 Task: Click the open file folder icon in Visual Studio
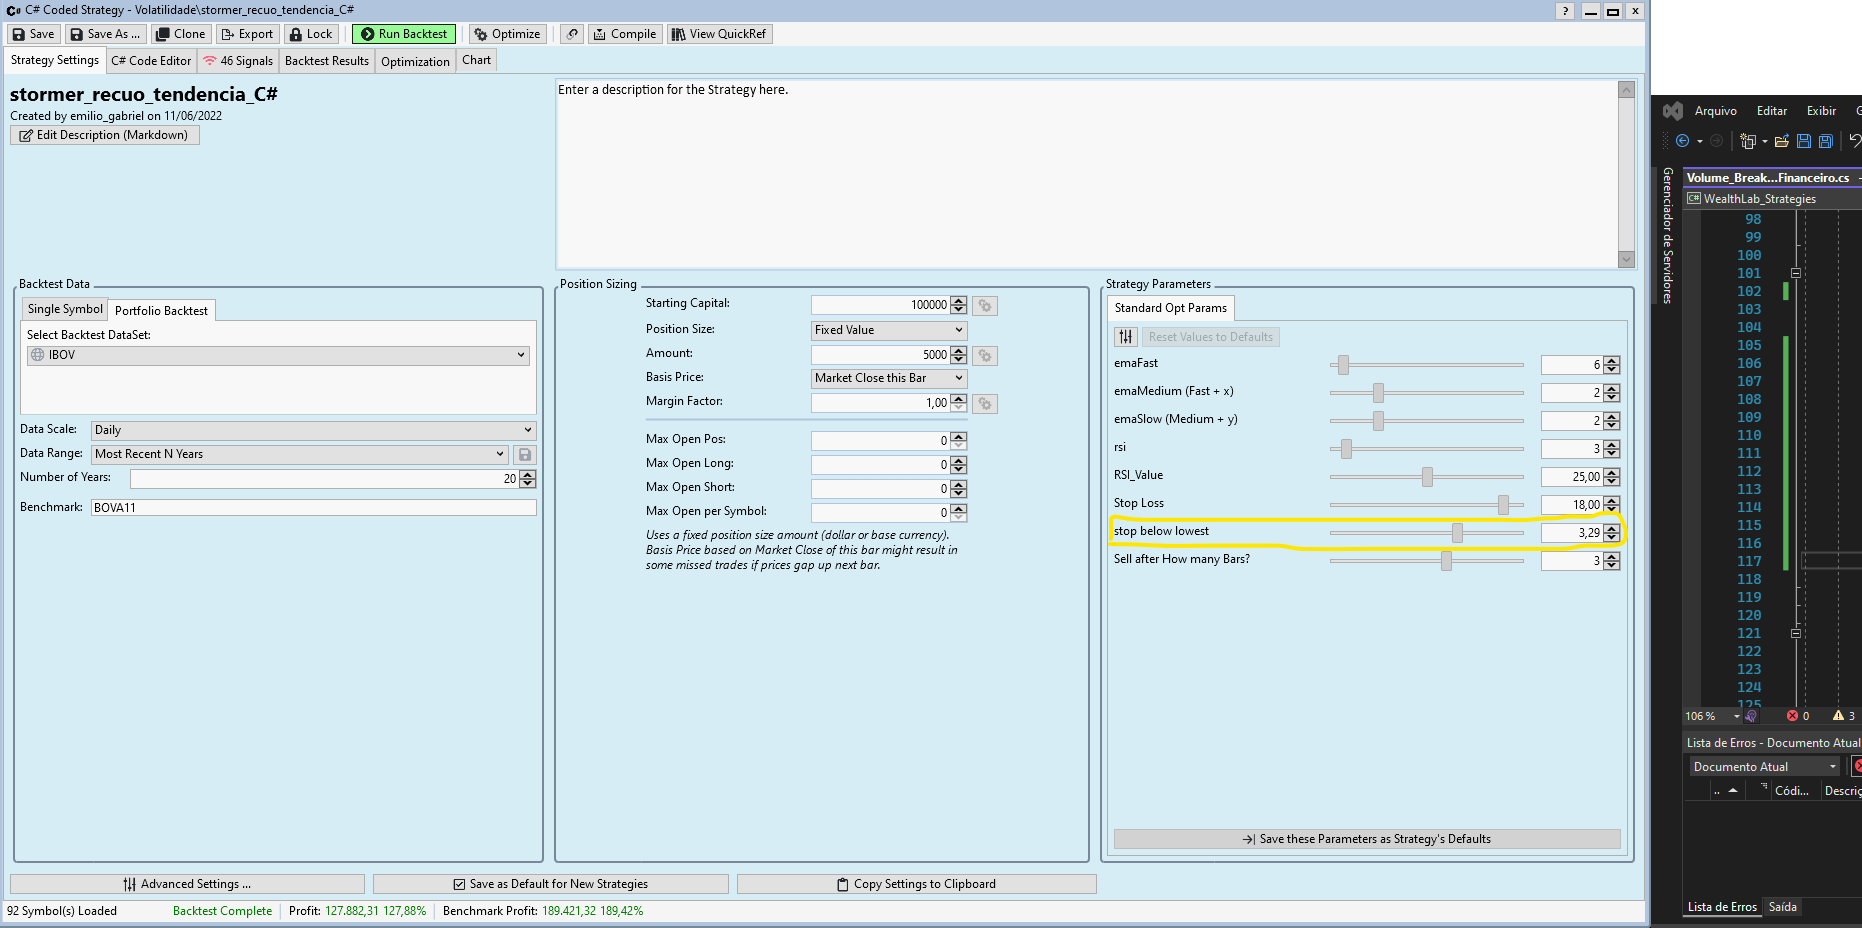pyautogui.click(x=1781, y=141)
